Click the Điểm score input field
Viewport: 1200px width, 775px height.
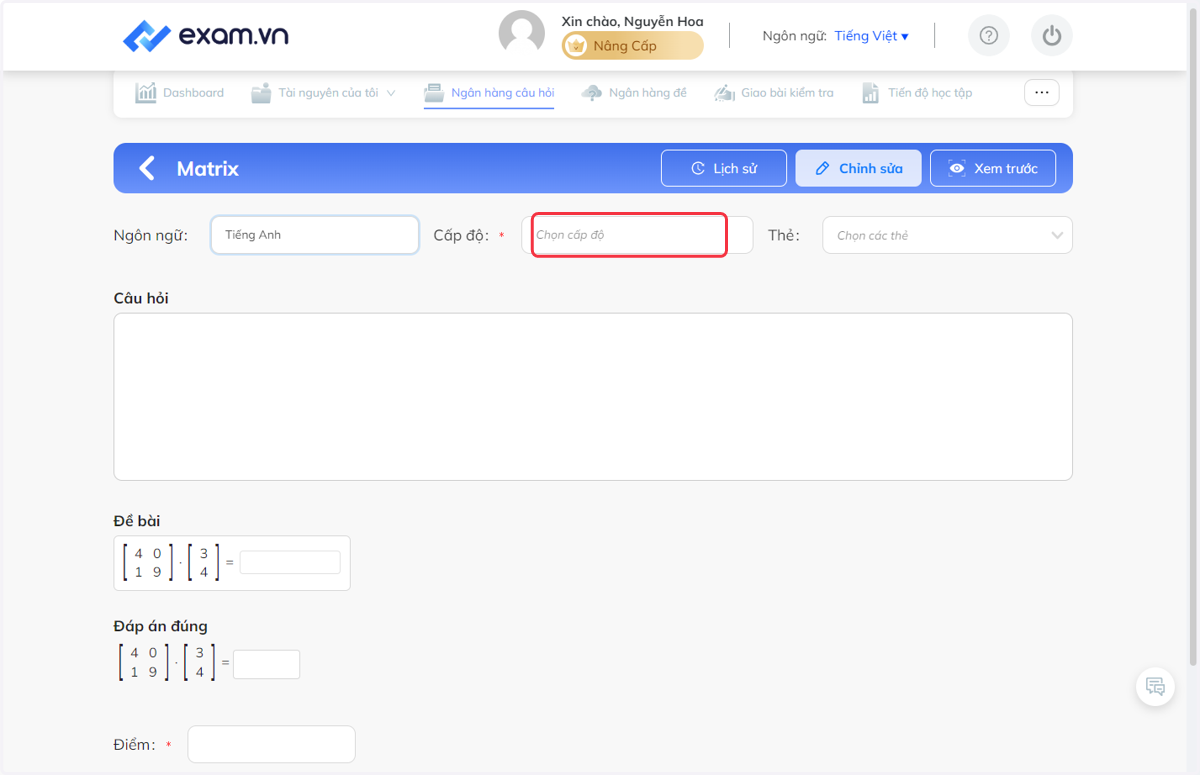pyautogui.click(x=271, y=744)
